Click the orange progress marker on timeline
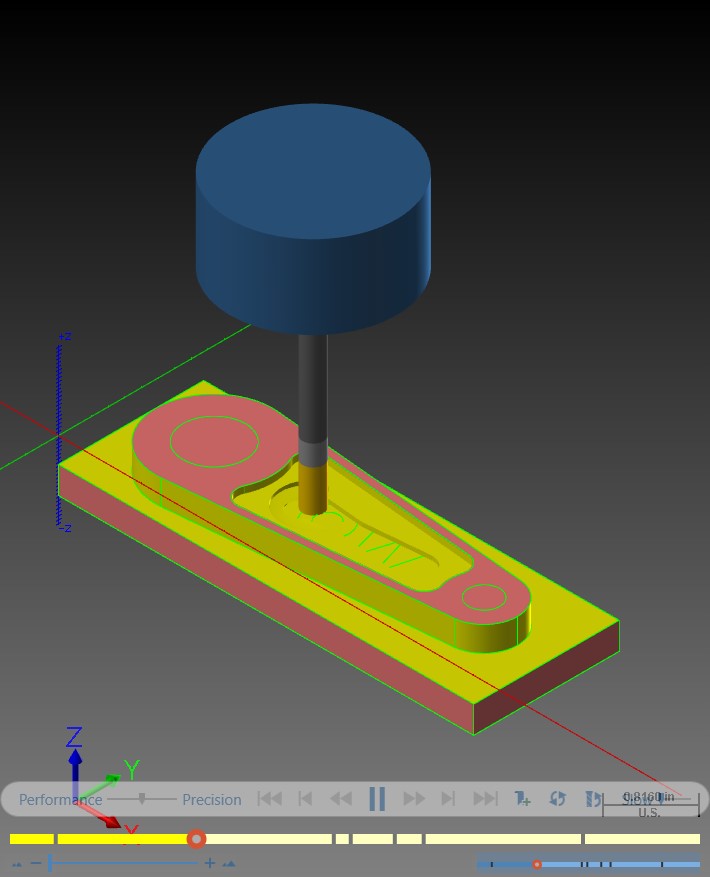Screen dimensions: 710x877 (196, 839)
